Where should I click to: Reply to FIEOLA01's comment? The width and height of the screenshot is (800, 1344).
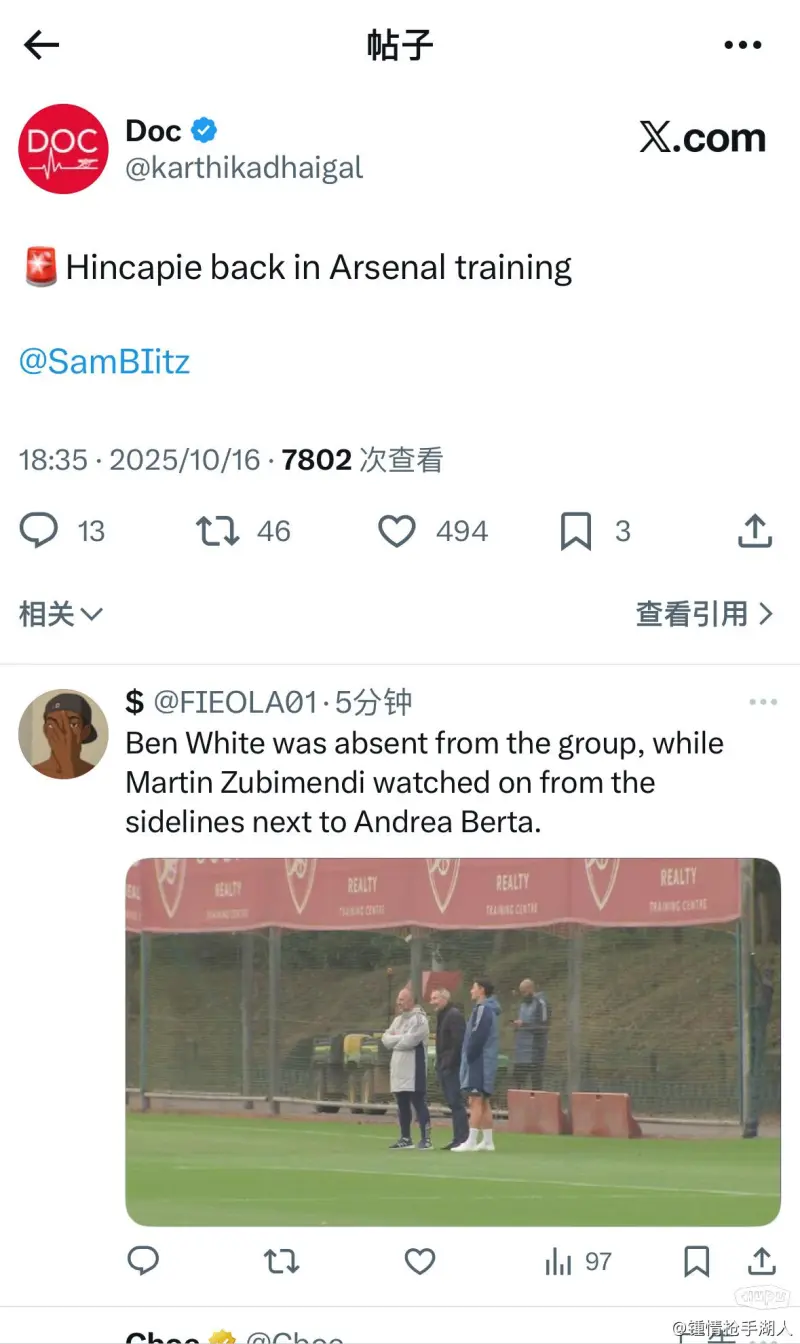144,1261
